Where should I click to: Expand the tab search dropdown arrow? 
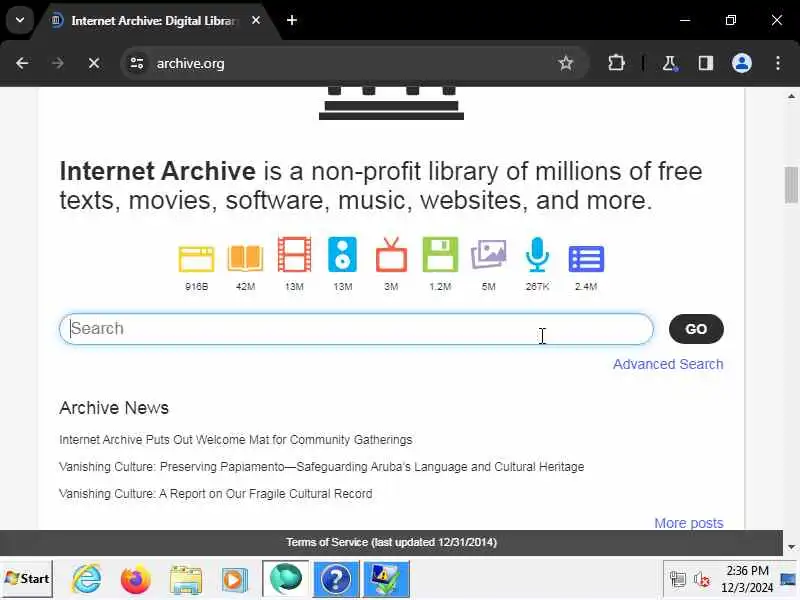20,20
